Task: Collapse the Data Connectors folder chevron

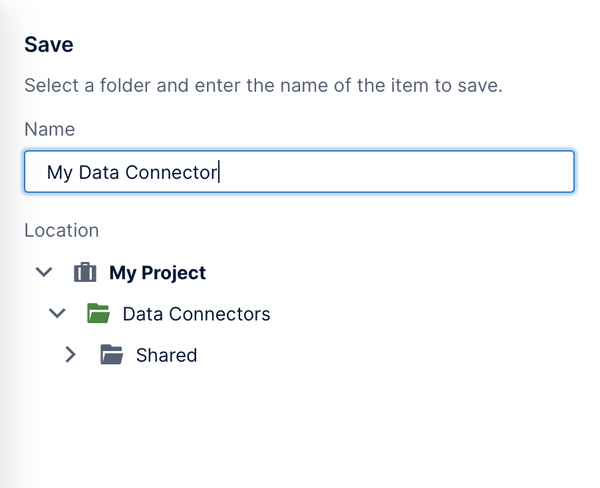Action: 57,313
